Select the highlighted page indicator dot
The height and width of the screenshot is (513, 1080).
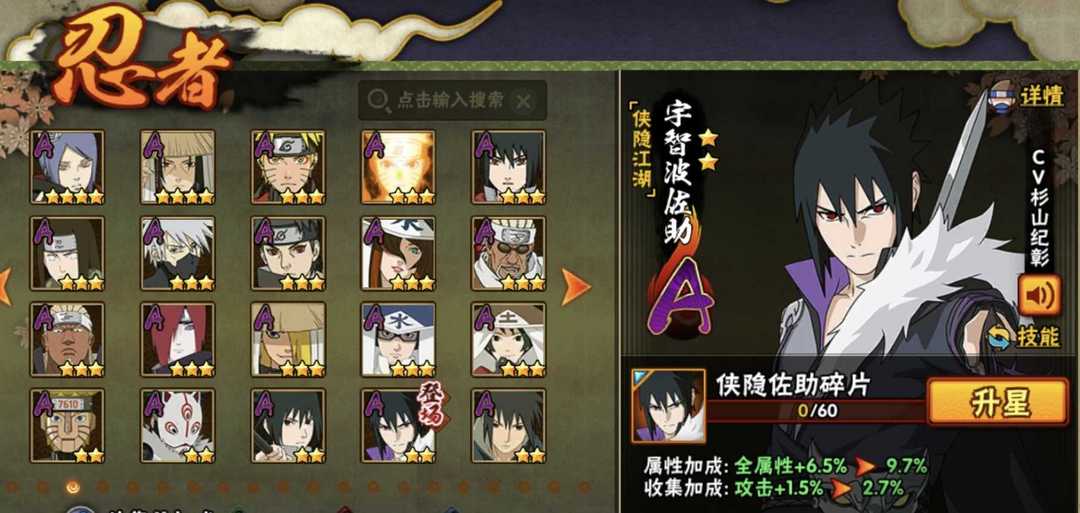pos(73,487)
